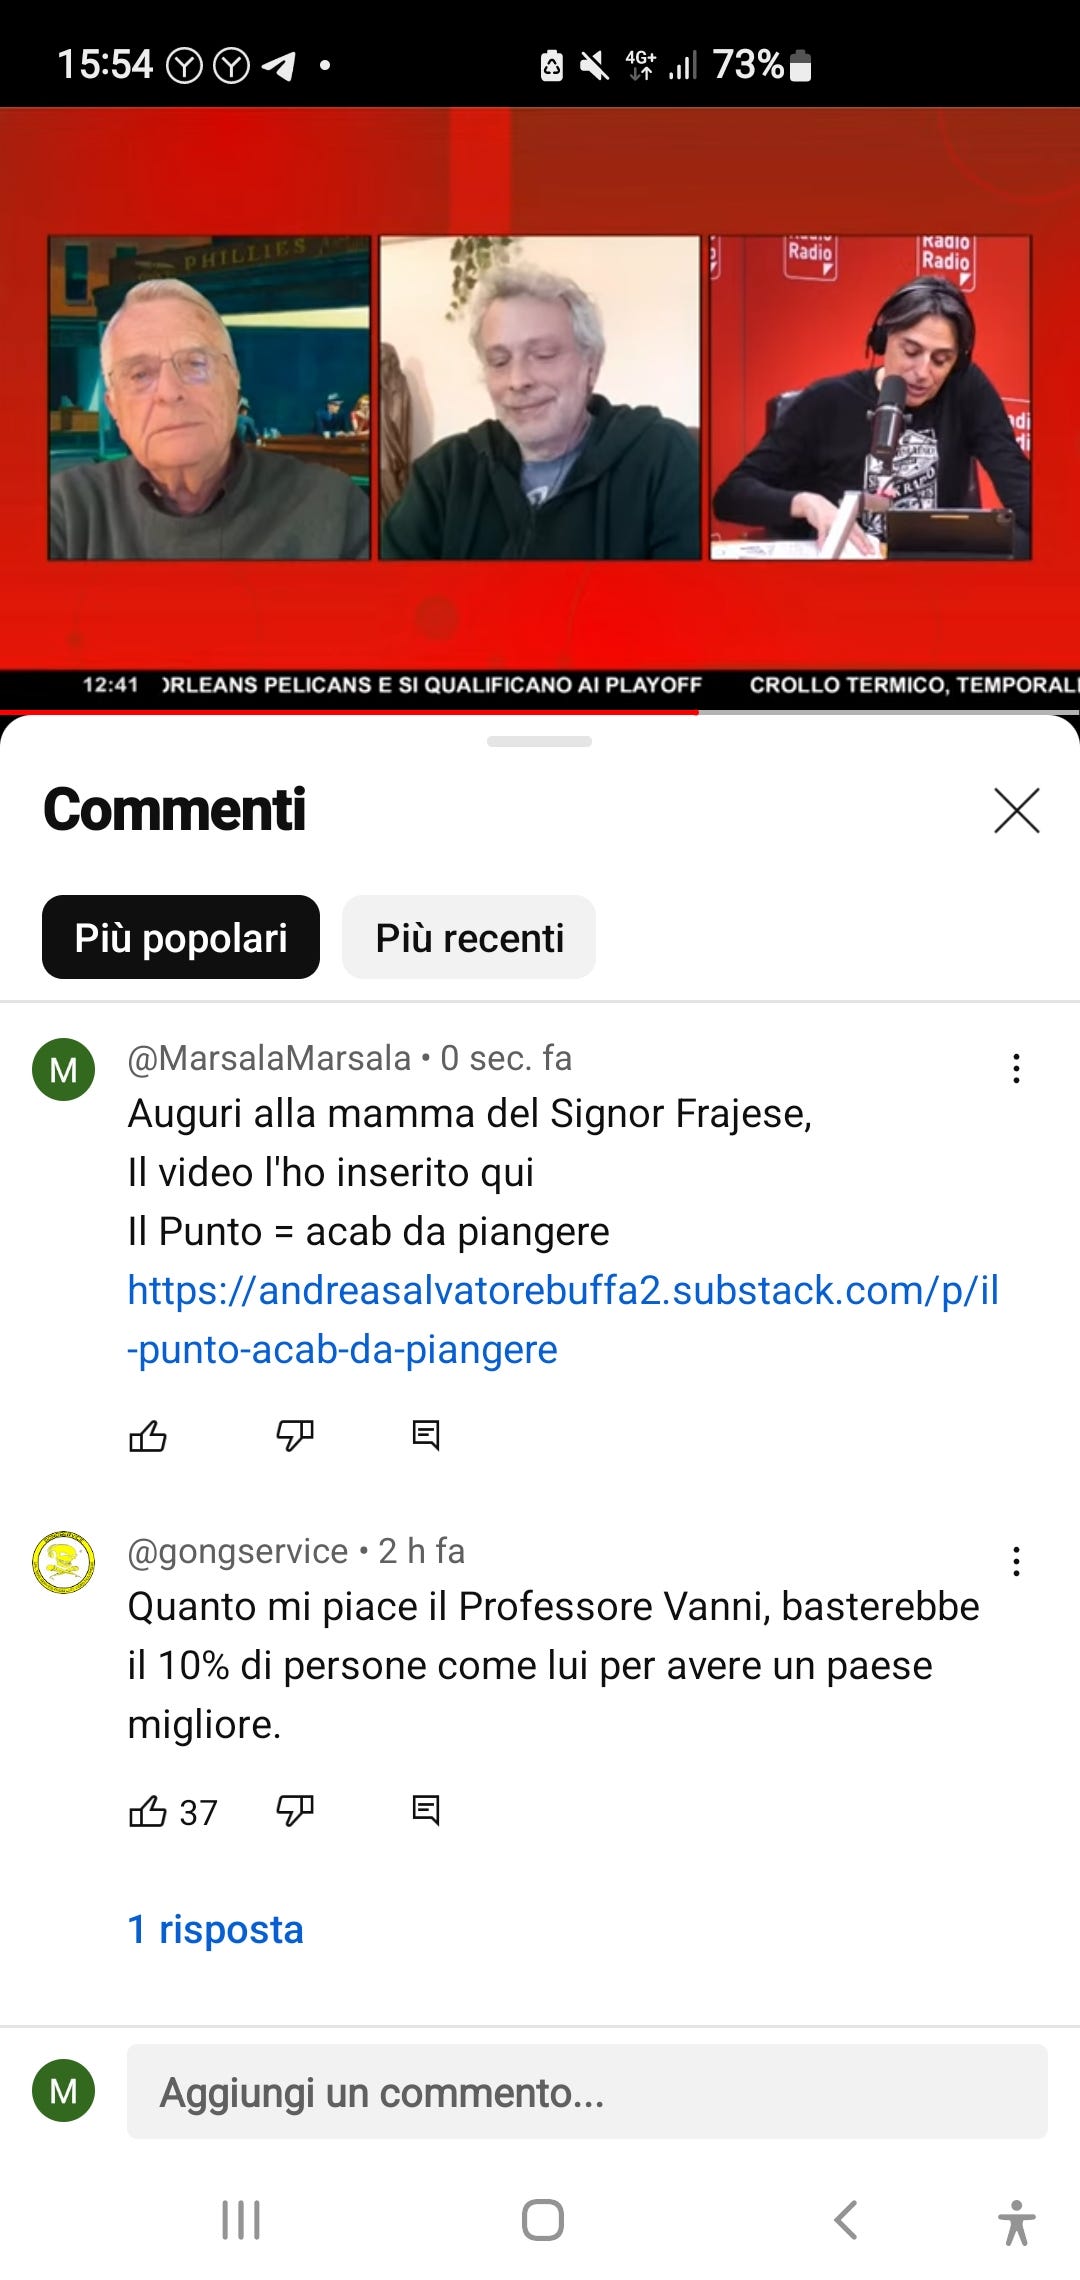The width and height of the screenshot is (1080, 2280).
Task: Dislike the @gongservice comment
Action: click(295, 1811)
